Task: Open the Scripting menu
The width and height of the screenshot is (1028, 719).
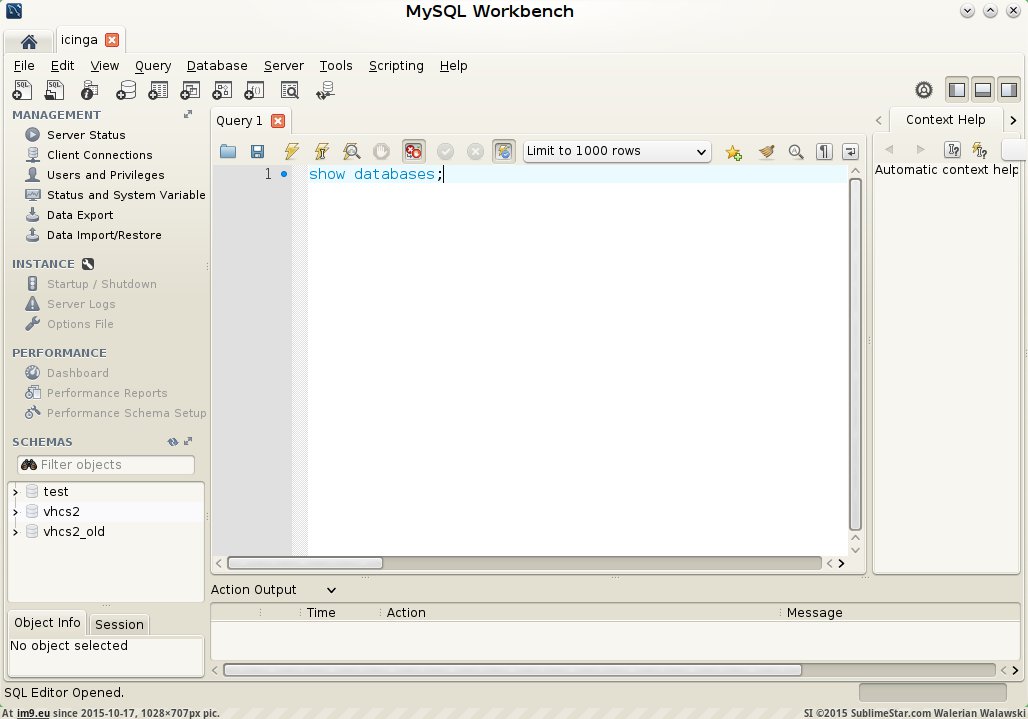Action: pyautogui.click(x=396, y=66)
